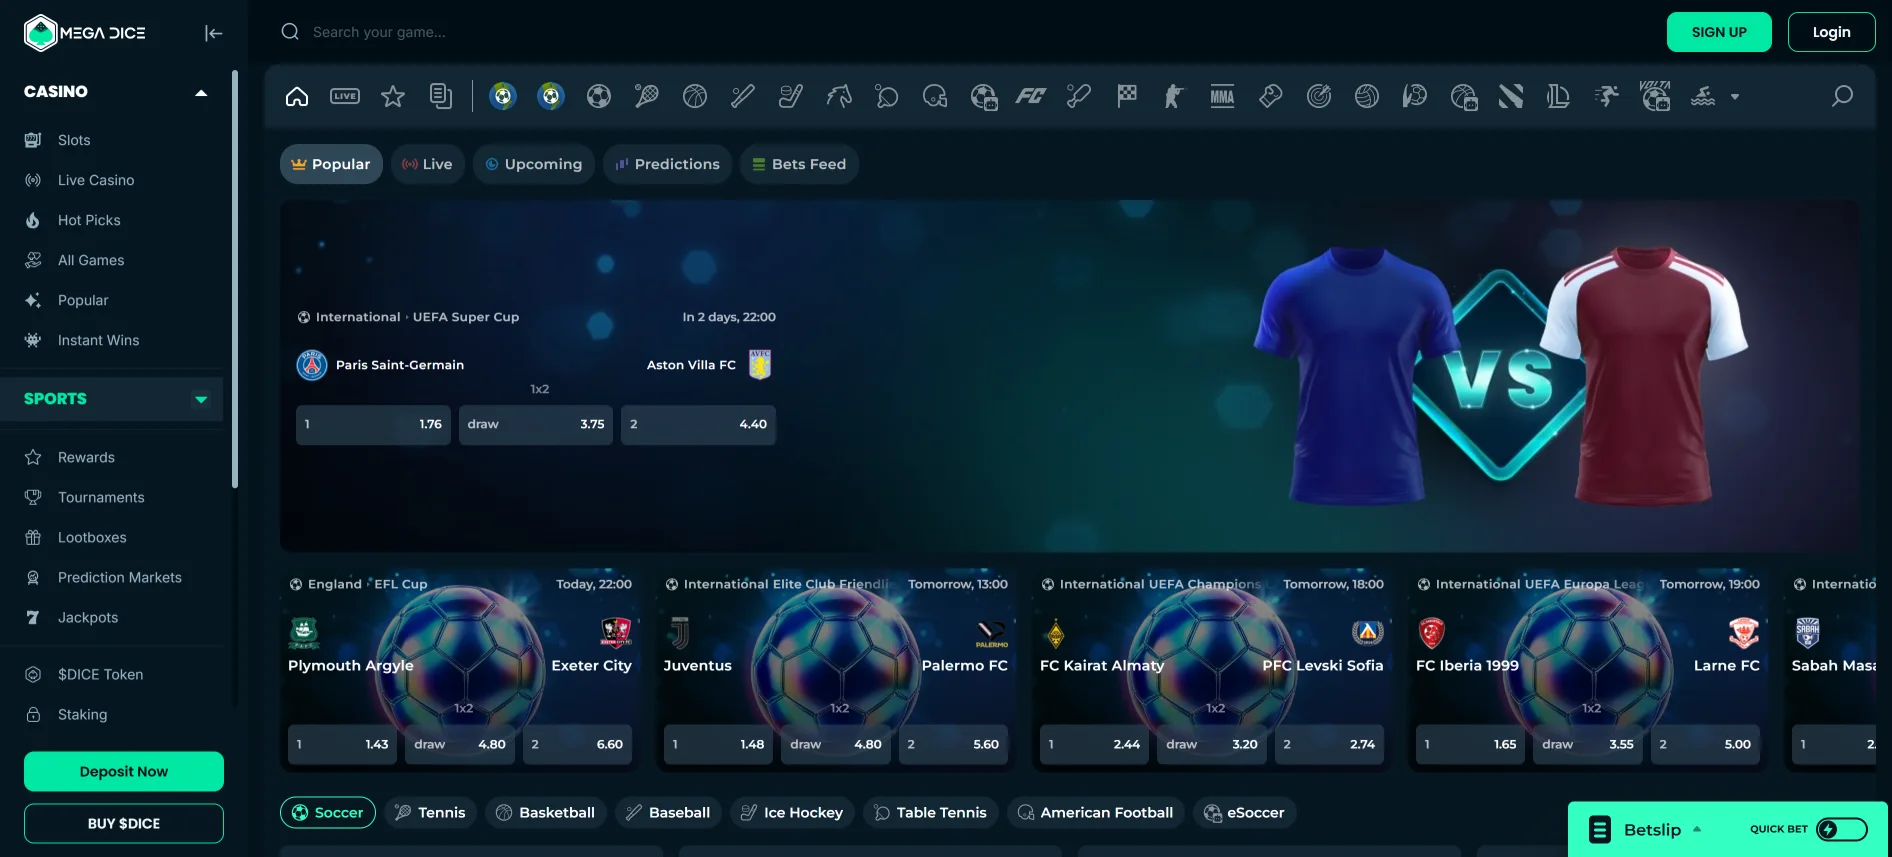1892x857 pixels.
Task: Go to sportsbook home icon
Action: [297, 96]
